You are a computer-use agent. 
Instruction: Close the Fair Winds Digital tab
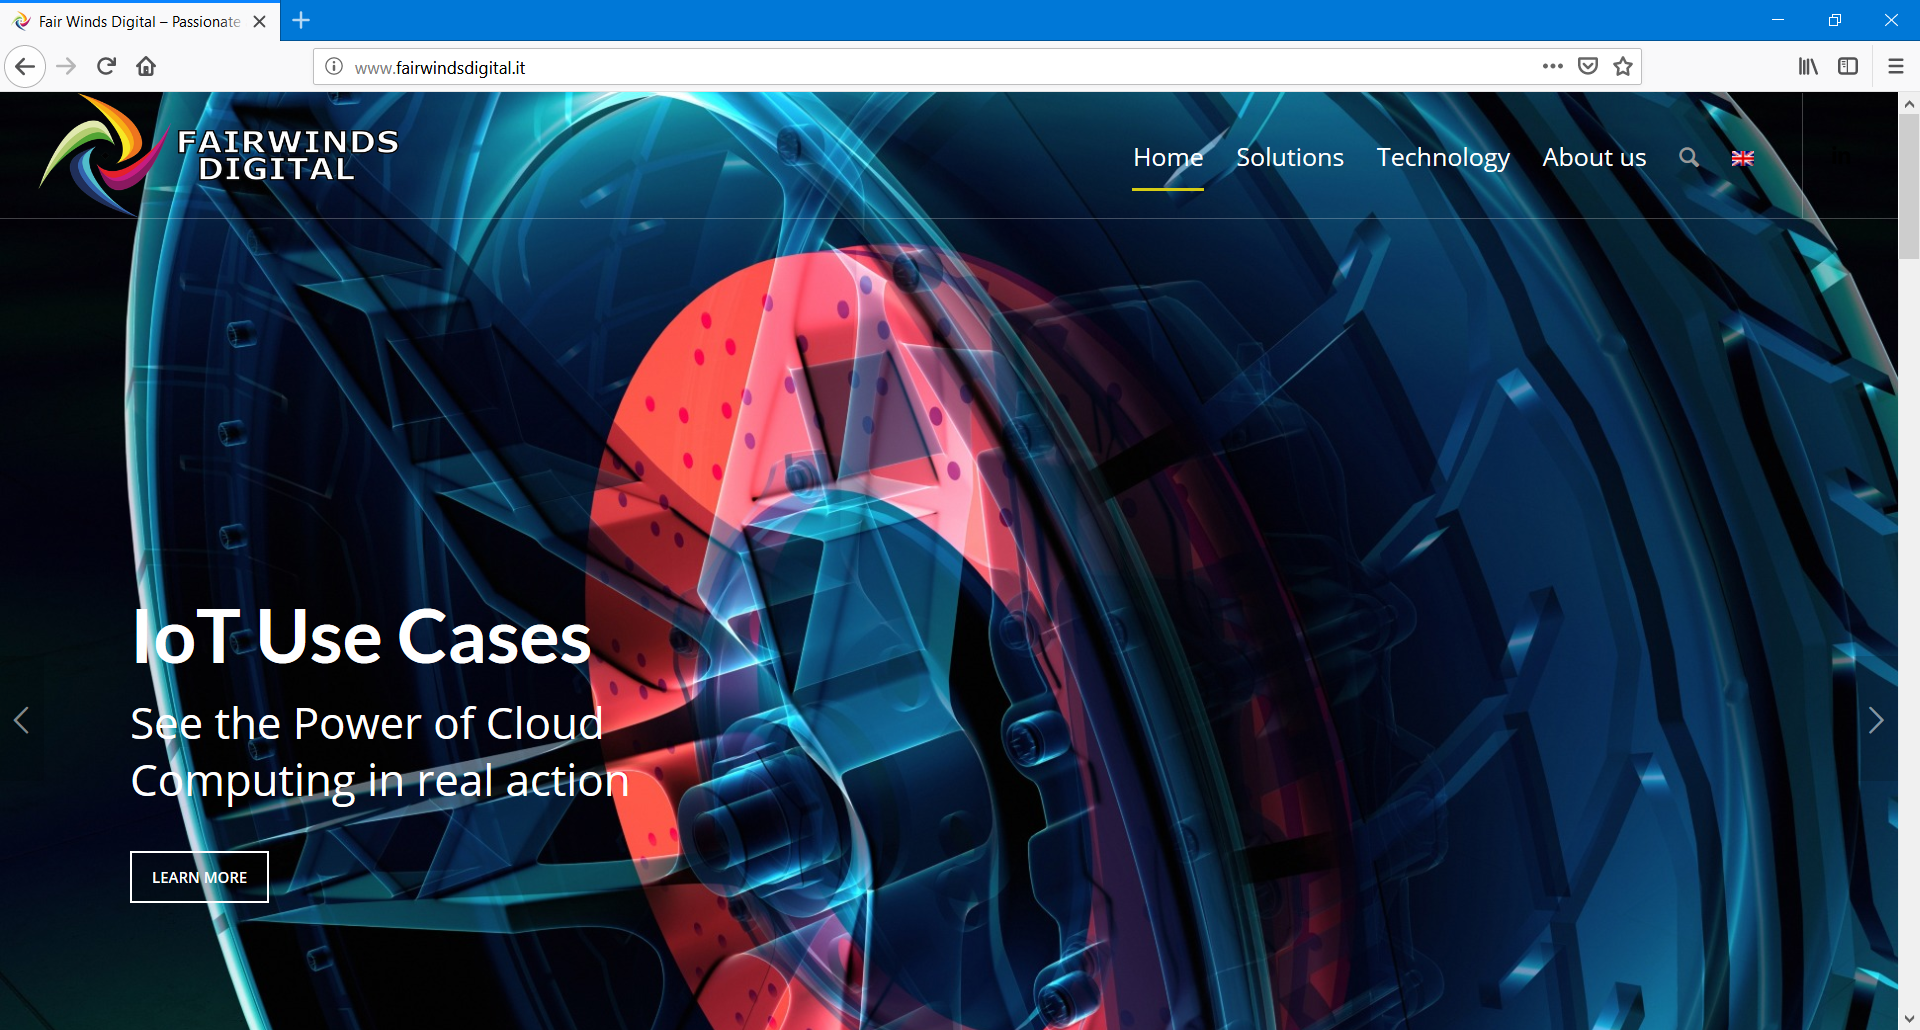coord(260,21)
